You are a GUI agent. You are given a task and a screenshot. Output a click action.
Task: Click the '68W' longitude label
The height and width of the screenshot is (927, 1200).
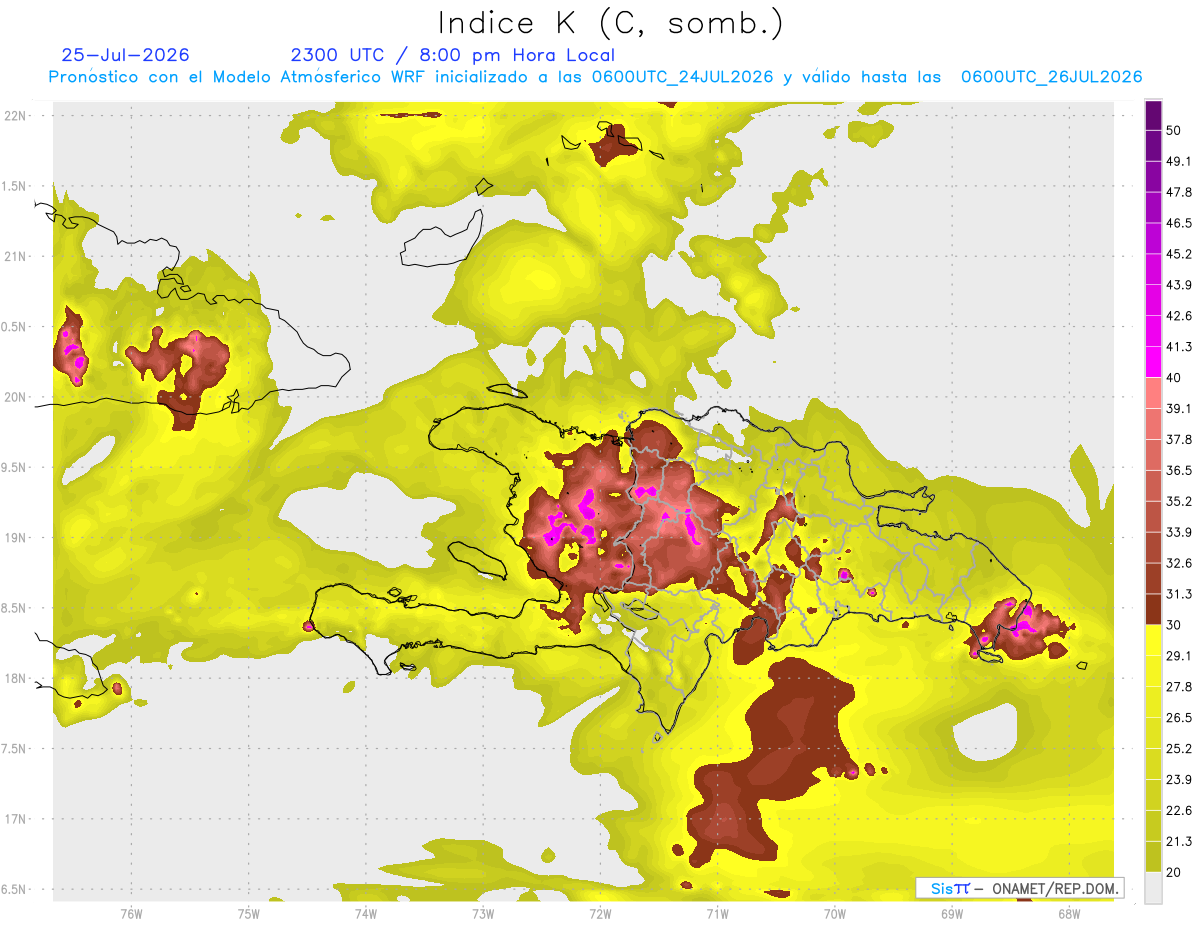[x=1069, y=913]
